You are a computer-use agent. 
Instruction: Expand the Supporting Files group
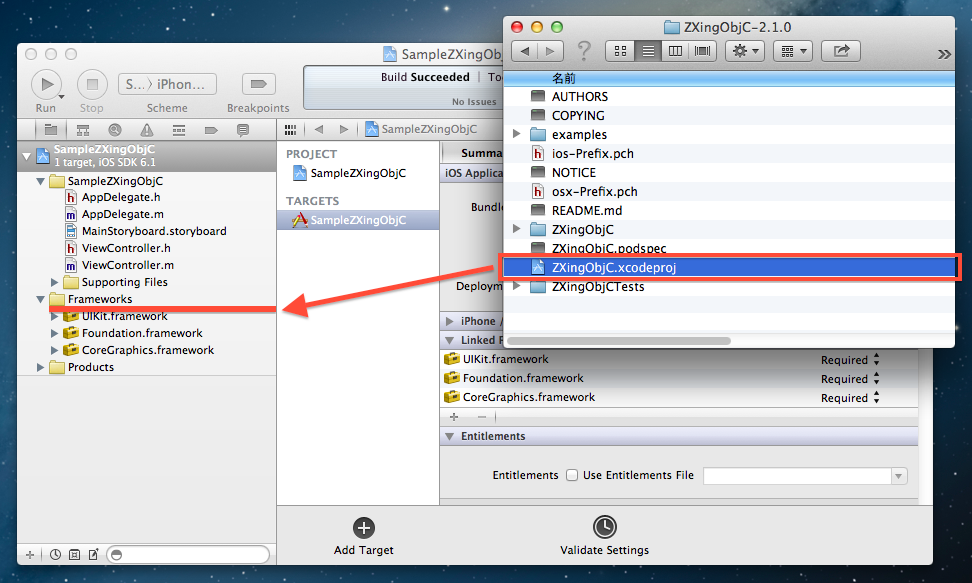[x=55, y=282]
